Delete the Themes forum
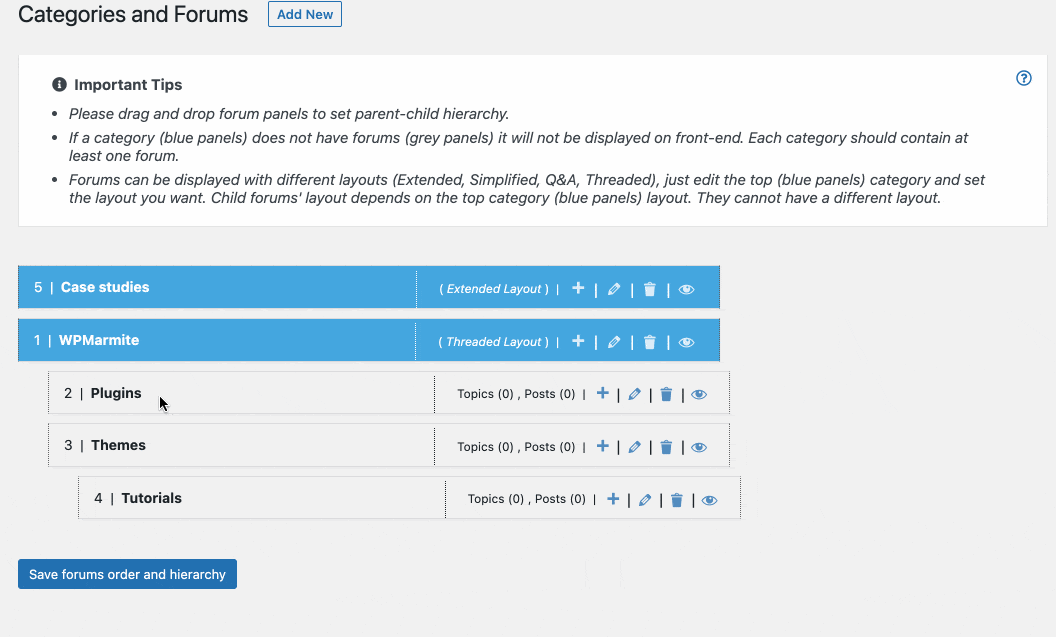The width and height of the screenshot is (1056, 637). coord(666,446)
